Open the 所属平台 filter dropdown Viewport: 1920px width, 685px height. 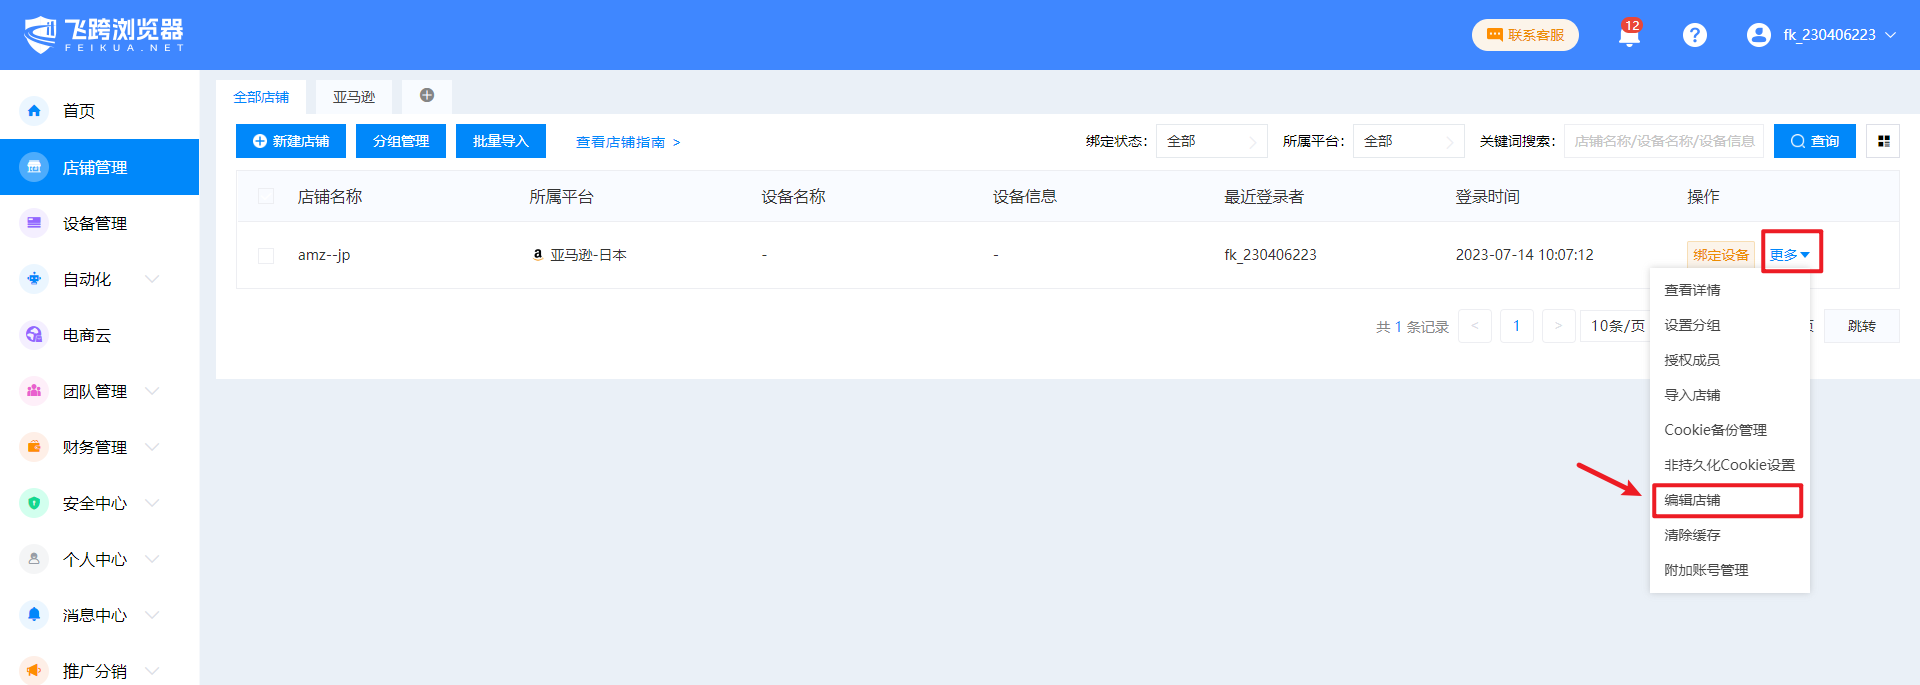(1407, 141)
